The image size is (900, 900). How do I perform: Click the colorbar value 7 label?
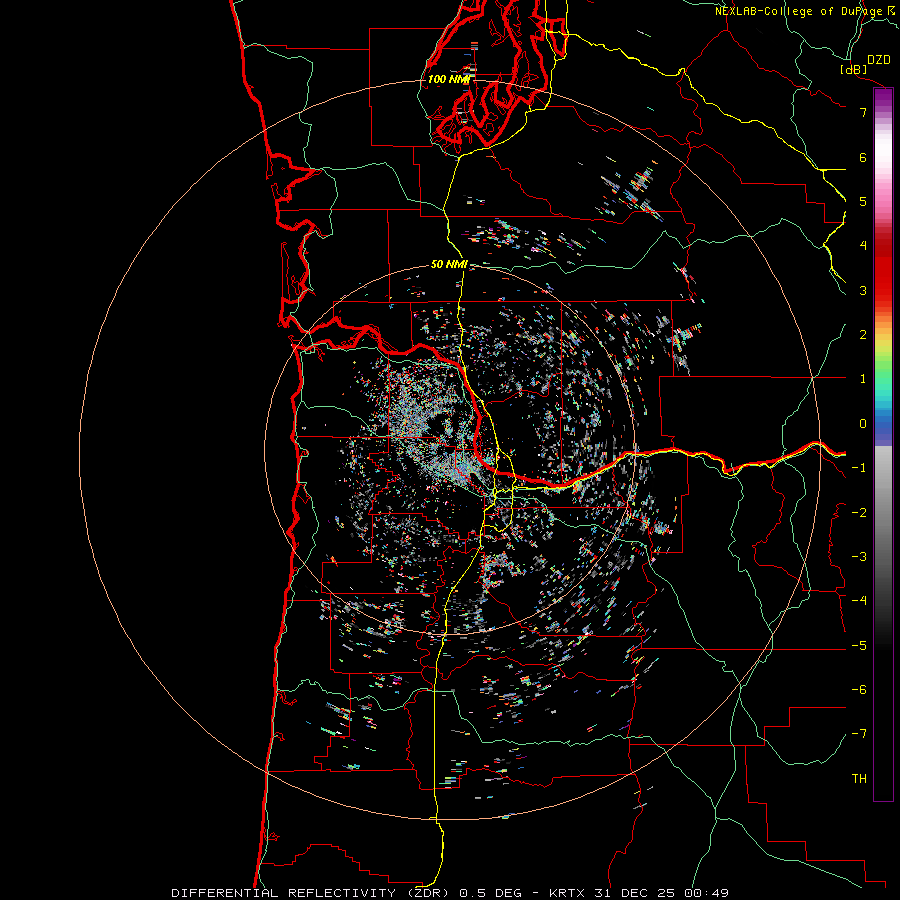(863, 112)
